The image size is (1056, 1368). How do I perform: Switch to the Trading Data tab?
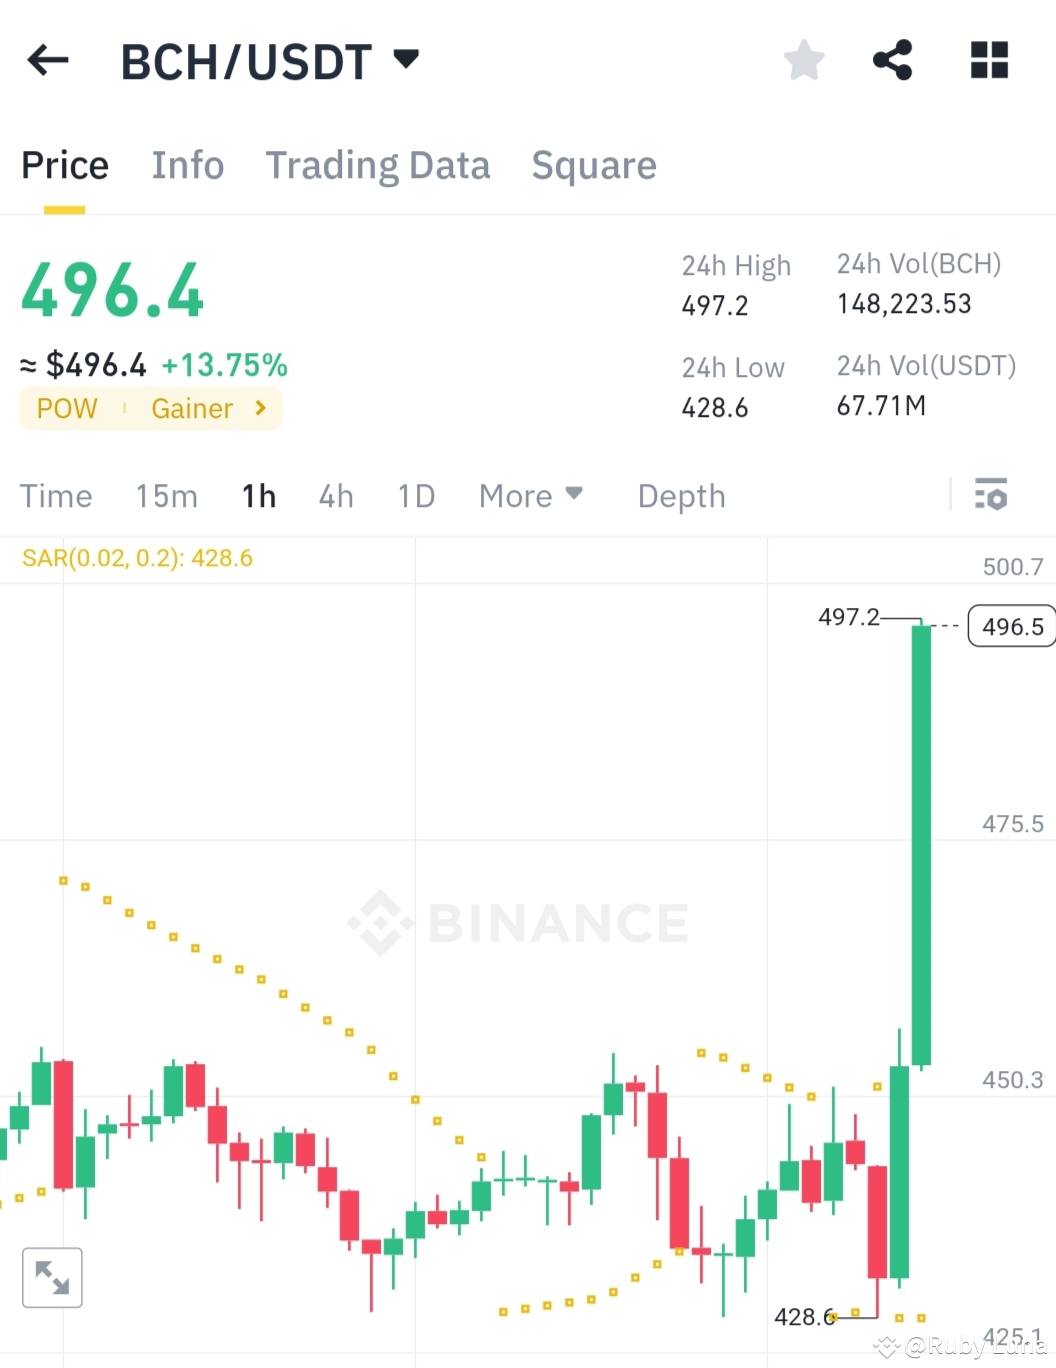(378, 165)
